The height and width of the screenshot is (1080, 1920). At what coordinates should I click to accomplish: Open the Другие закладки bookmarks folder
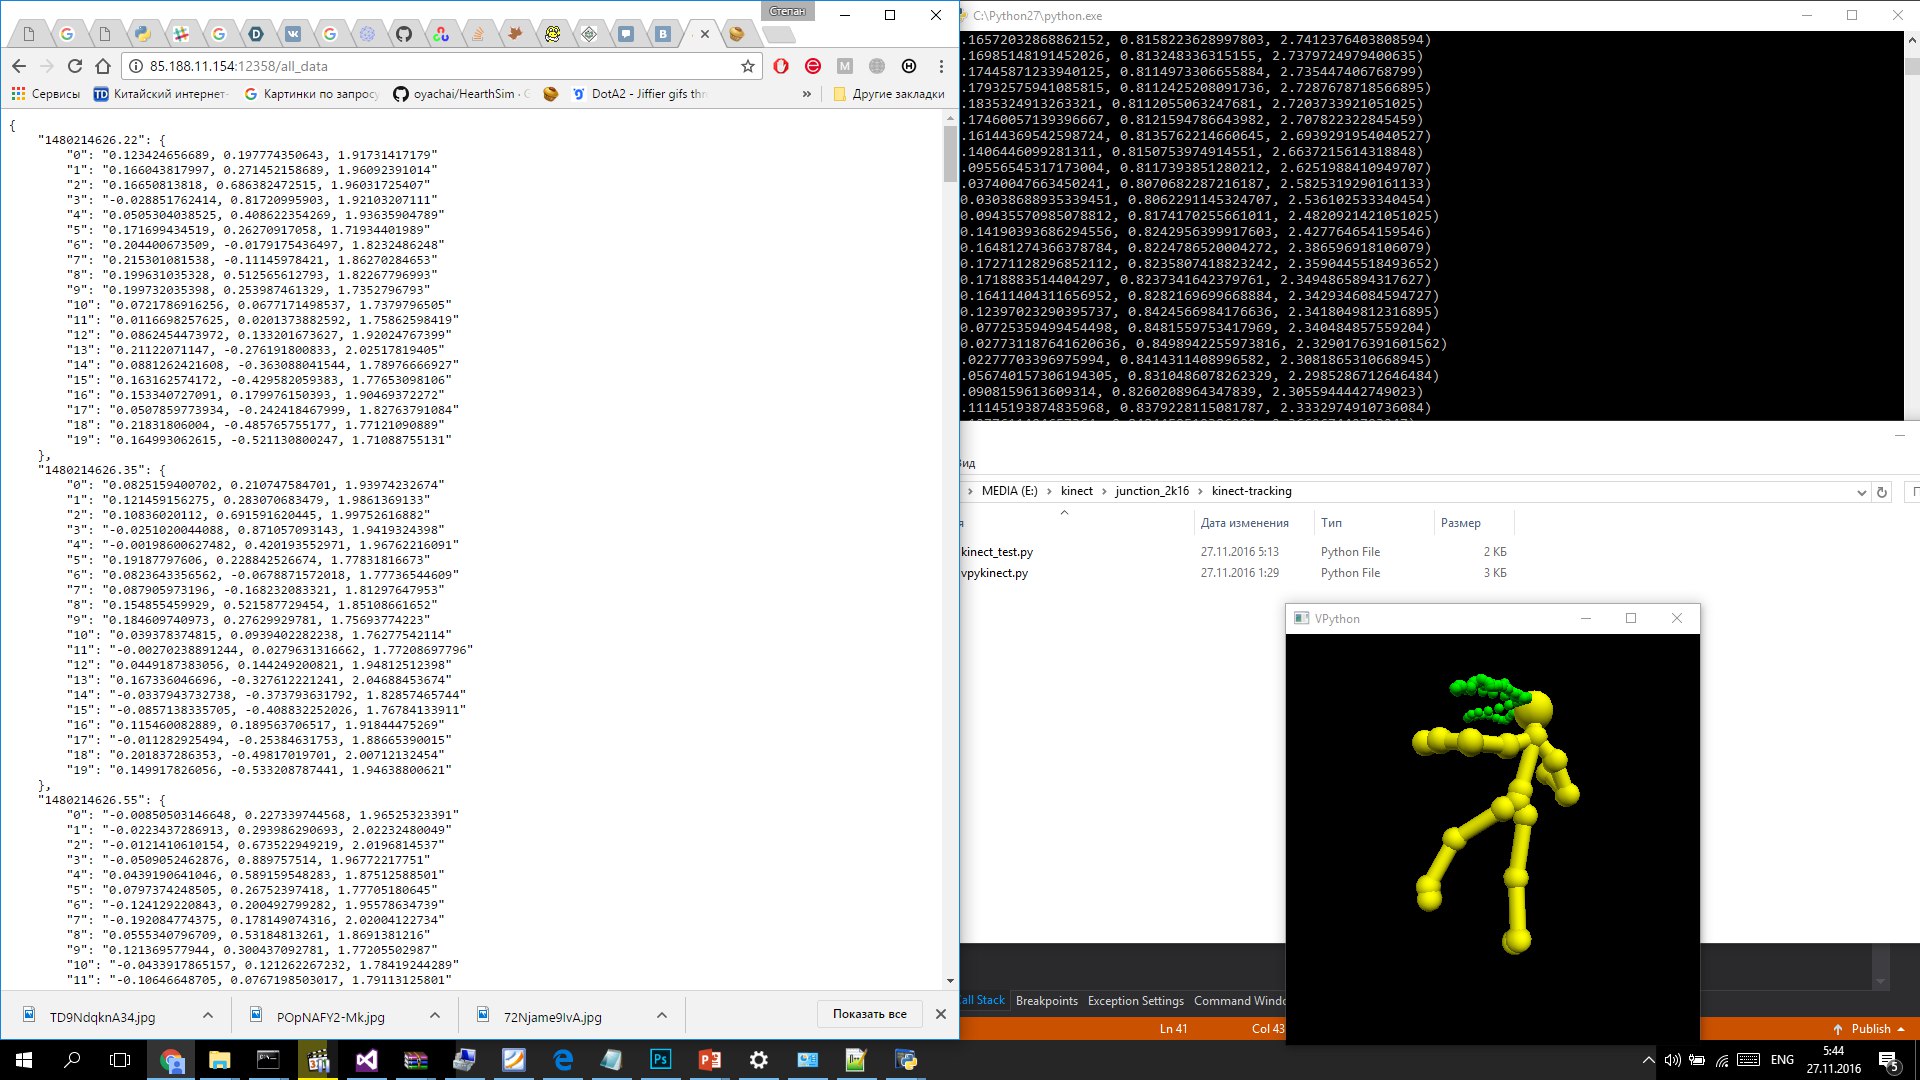tap(888, 94)
